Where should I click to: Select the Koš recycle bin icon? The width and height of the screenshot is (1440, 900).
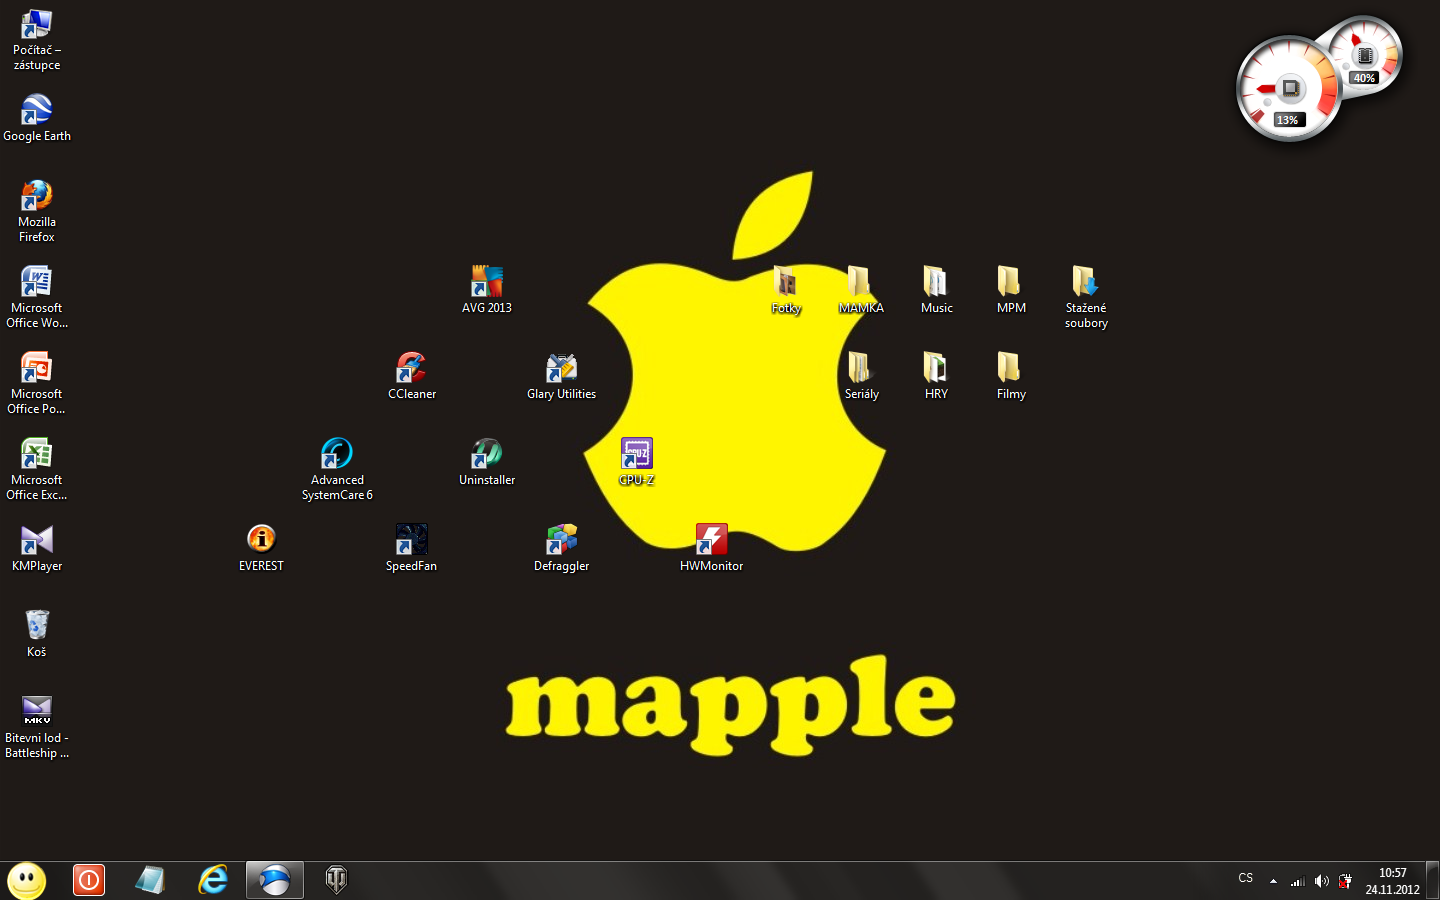(37, 634)
